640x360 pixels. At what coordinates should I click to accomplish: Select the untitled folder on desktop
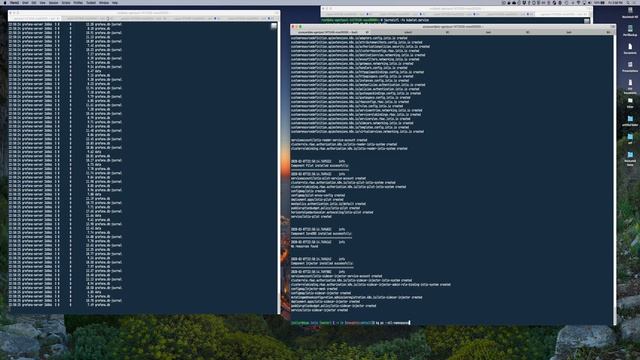pos(630,120)
